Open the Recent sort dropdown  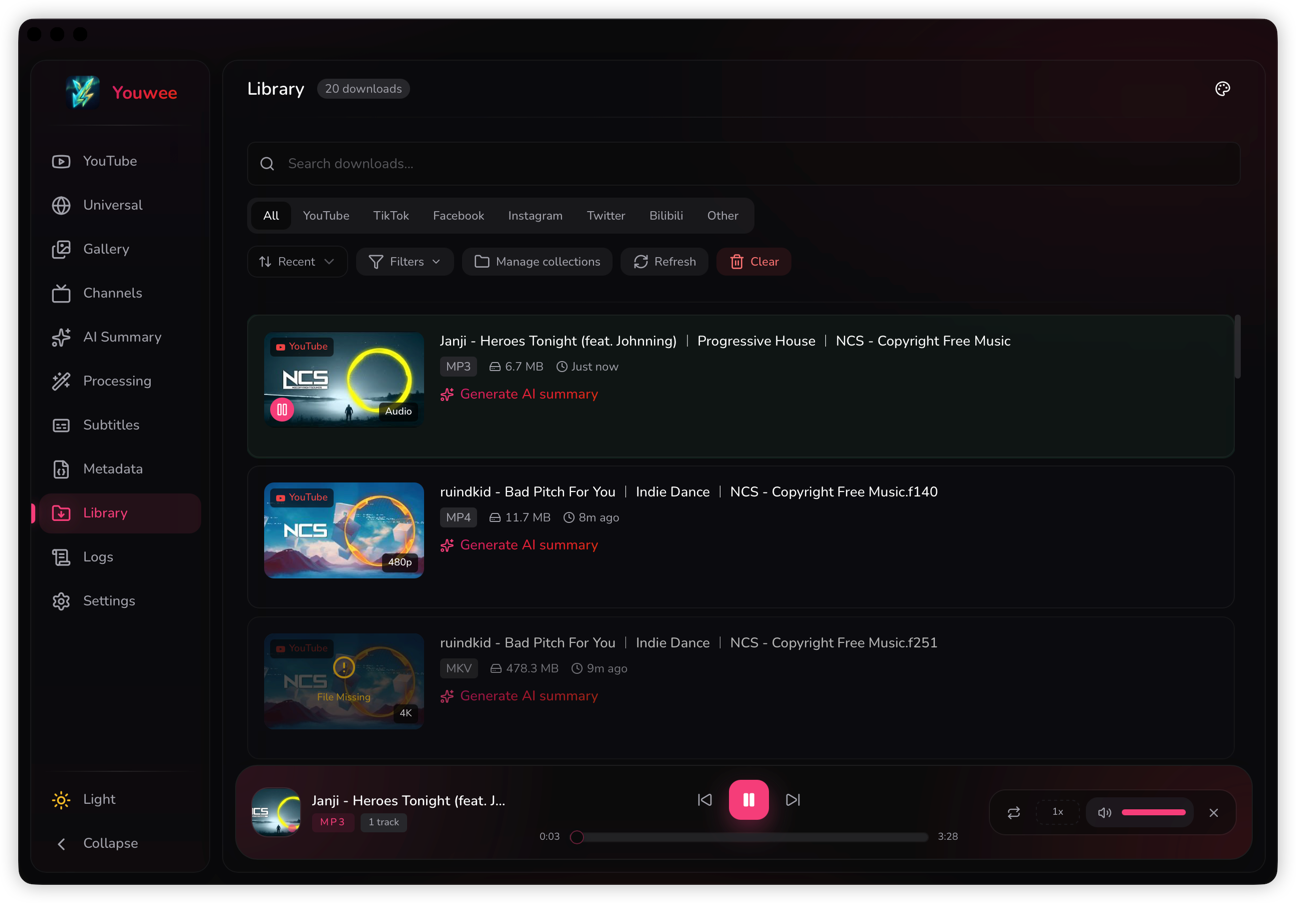(x=297, y=262)
